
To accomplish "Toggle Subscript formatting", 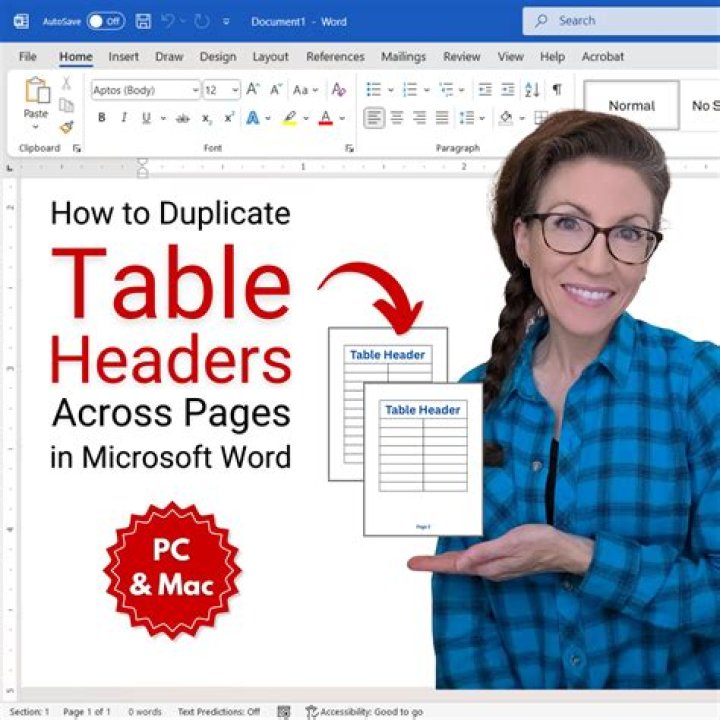I will point(207,119).
